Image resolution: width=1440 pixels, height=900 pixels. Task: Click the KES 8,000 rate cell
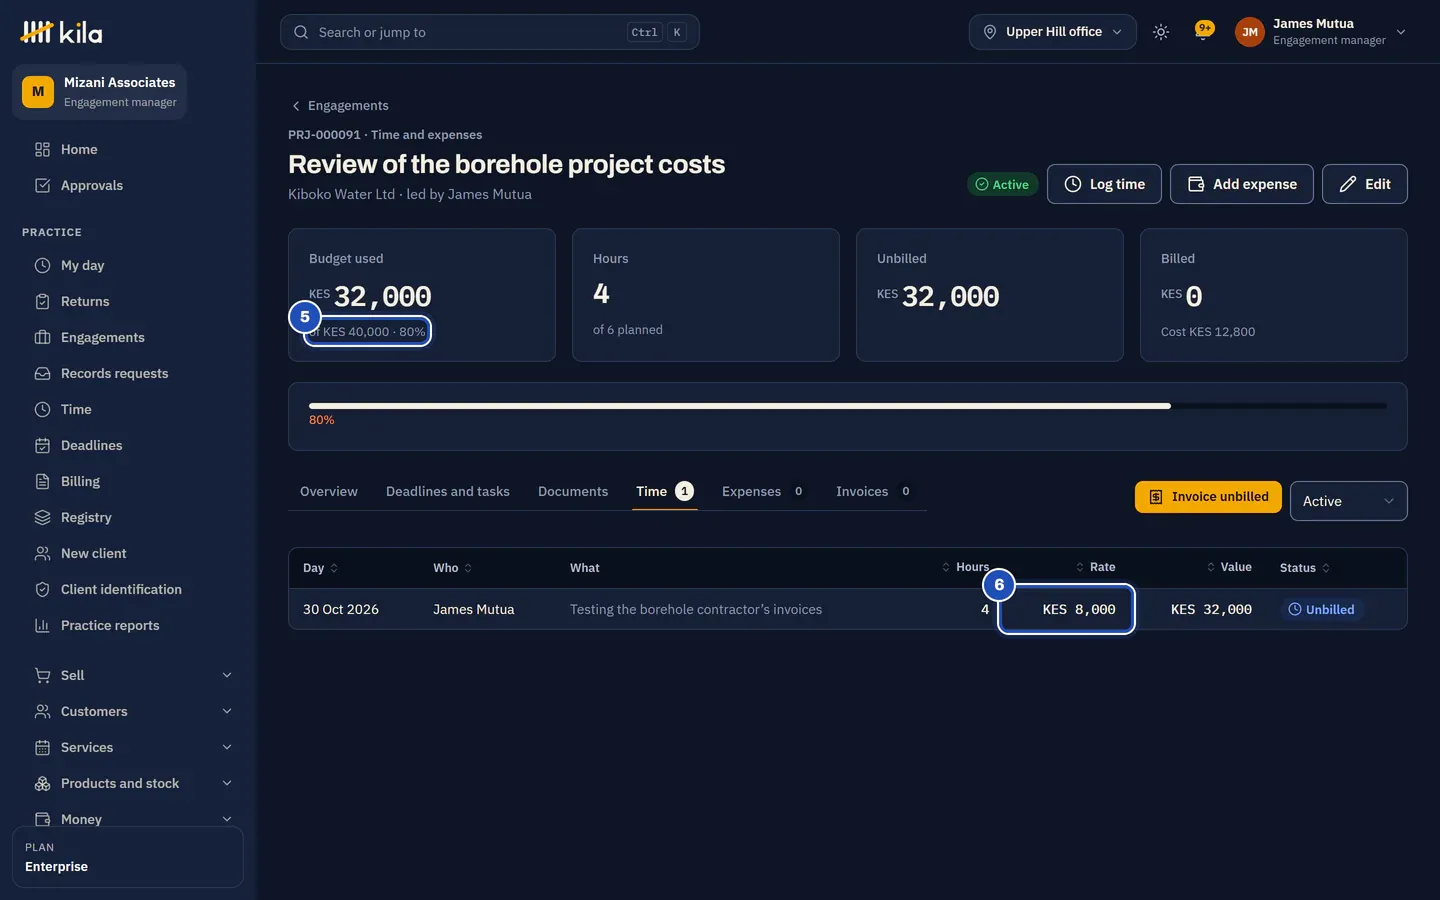click(1079, 609)
